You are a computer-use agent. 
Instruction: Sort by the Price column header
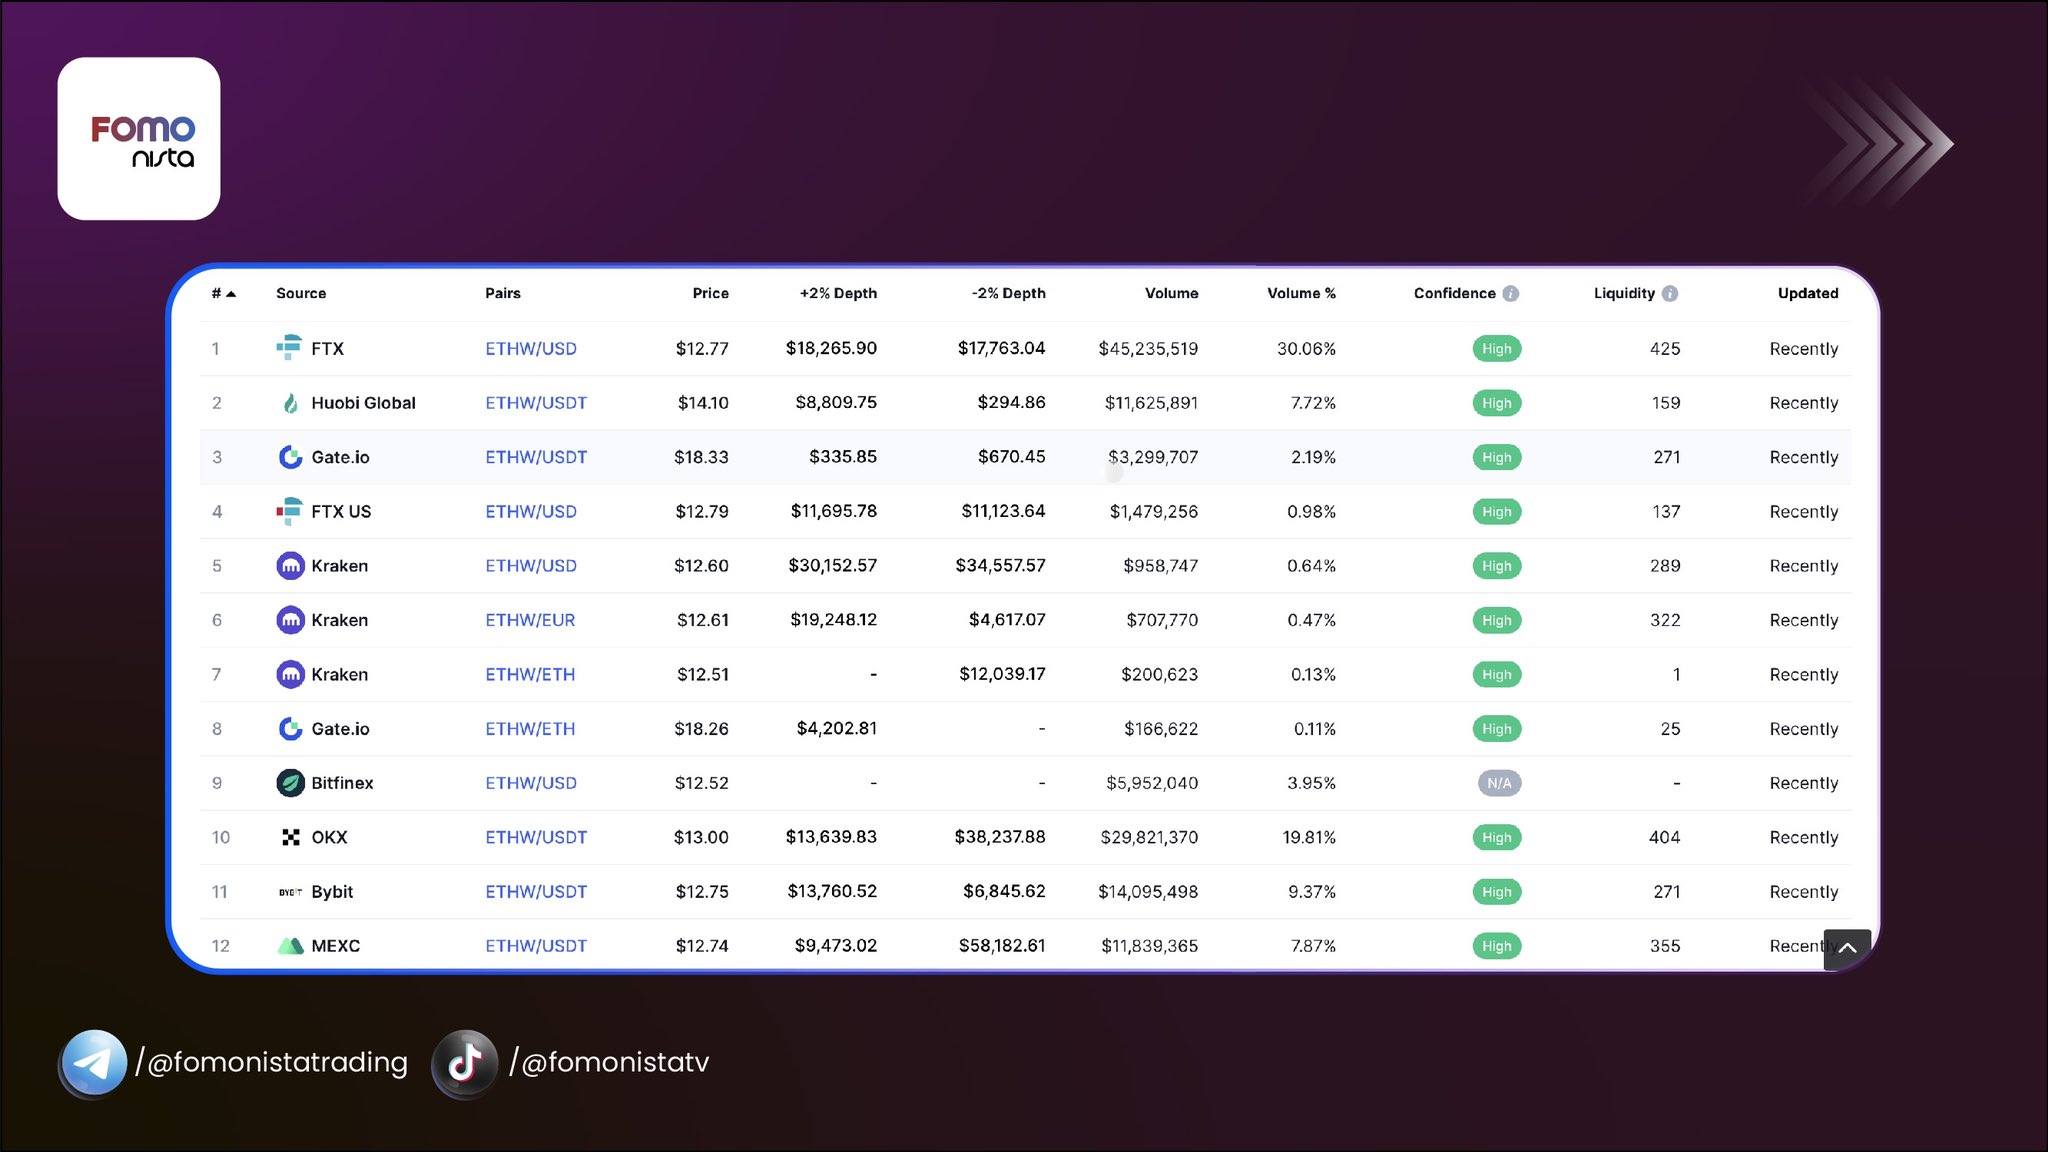(x=710, y=293)
